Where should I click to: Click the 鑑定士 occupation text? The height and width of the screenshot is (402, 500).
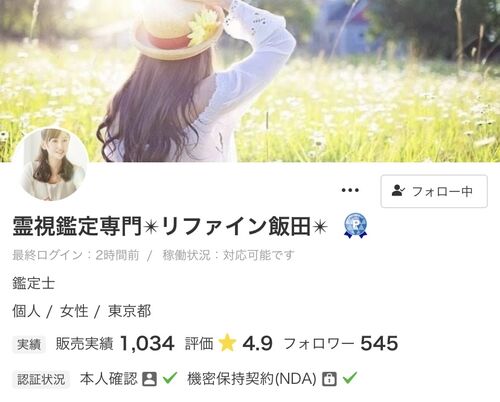[33, 284]
